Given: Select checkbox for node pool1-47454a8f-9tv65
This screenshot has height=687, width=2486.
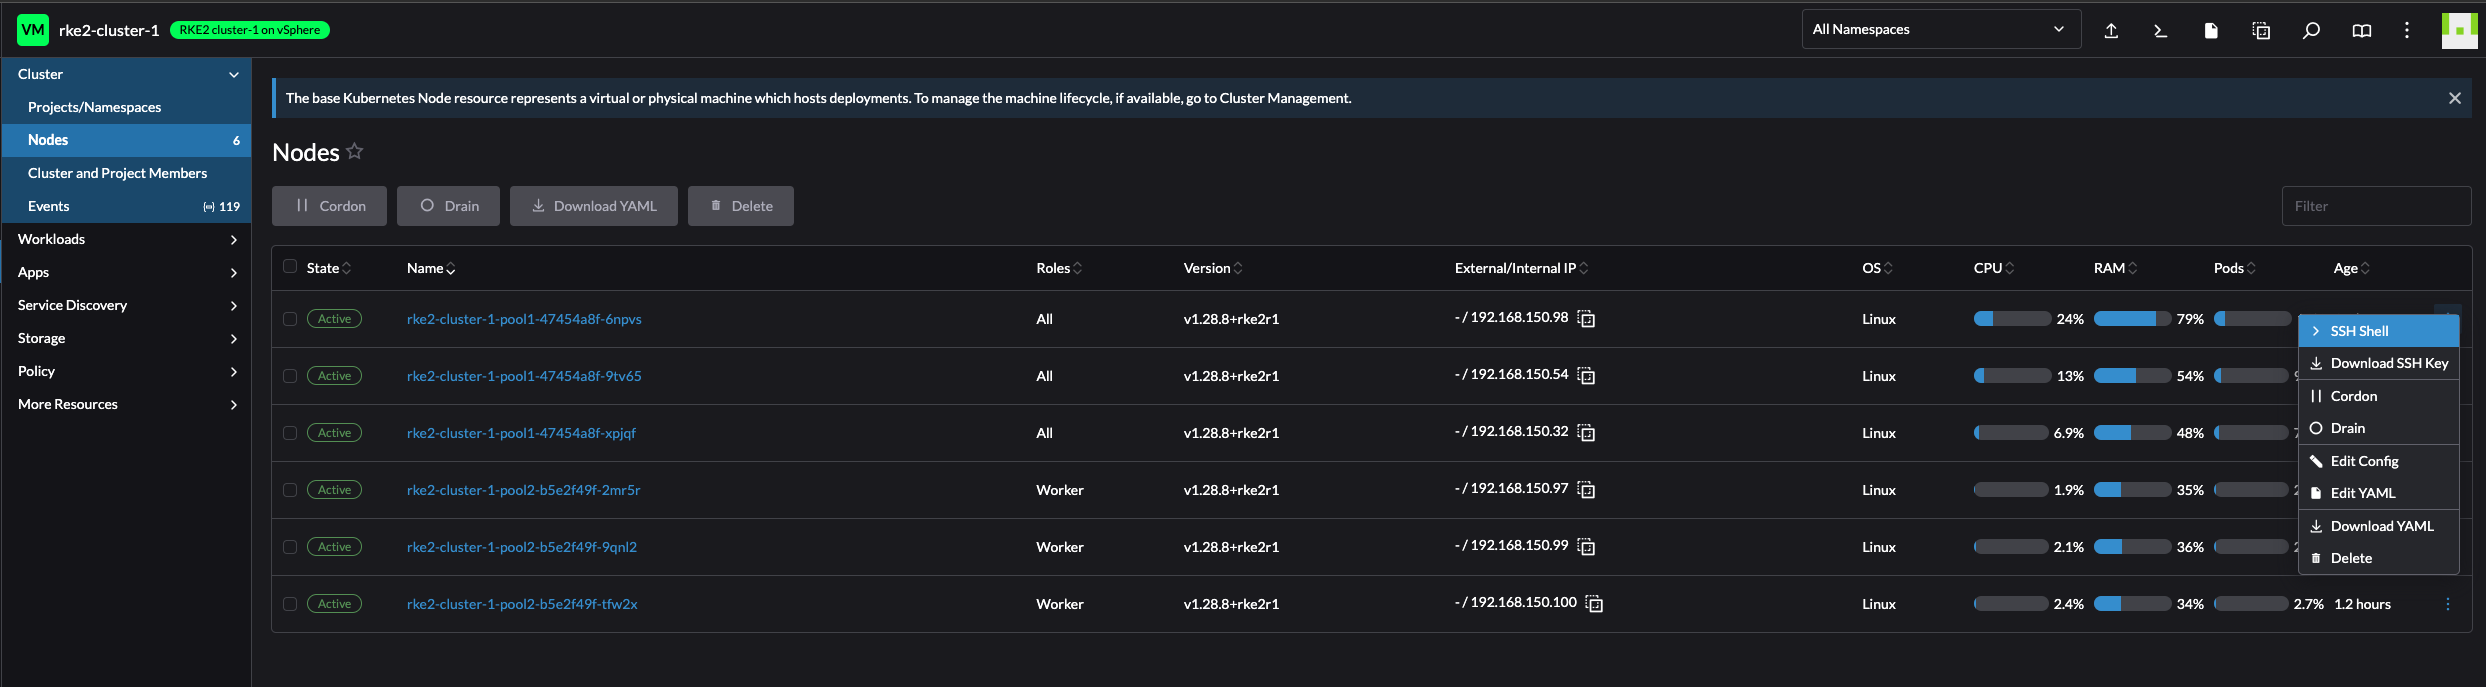Looking at the screenshot, I should click(x=290, y=376).
